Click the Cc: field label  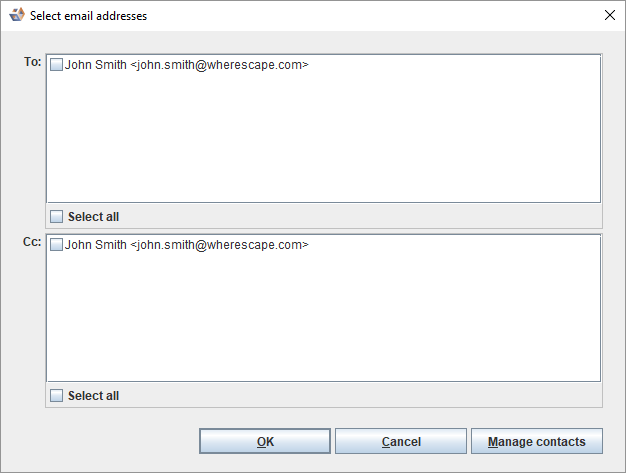(32, 242)
